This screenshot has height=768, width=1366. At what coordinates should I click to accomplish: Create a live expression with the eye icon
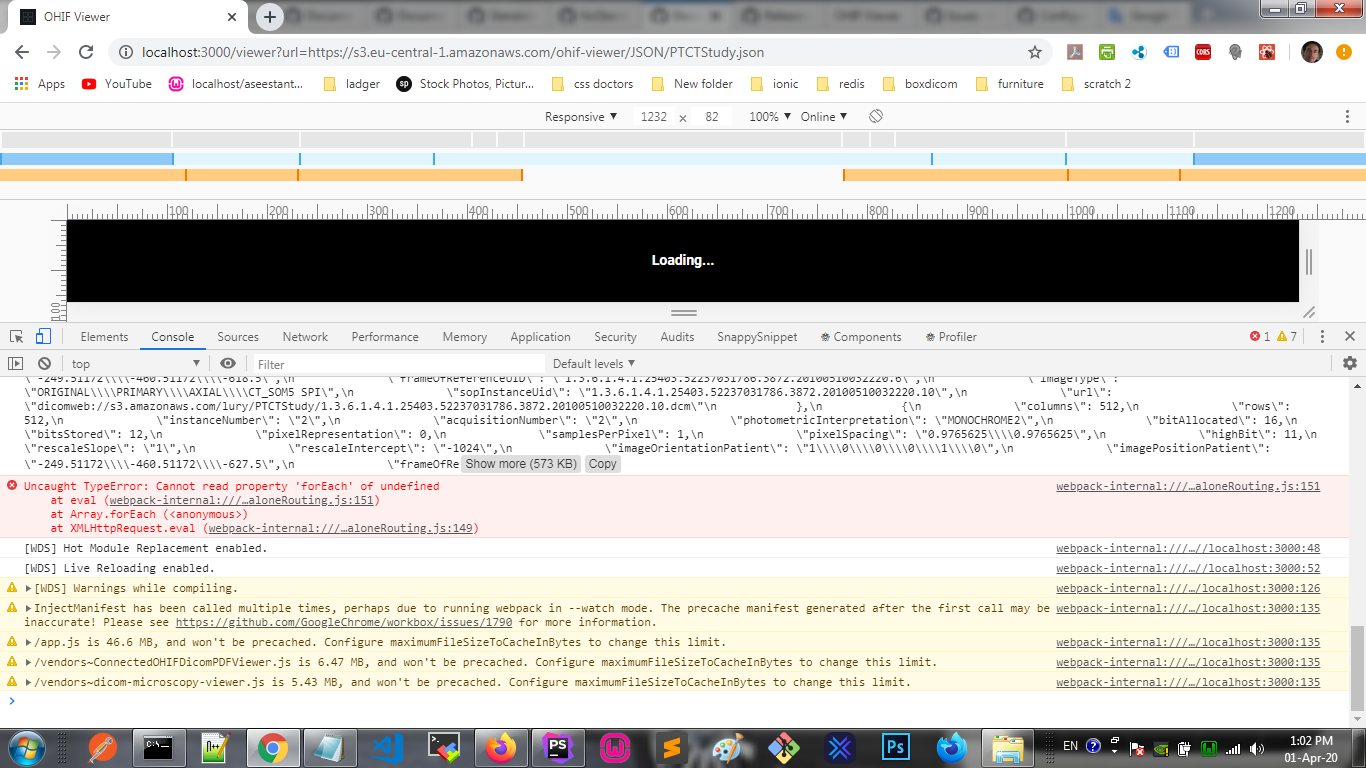click(x=227, y=362)
